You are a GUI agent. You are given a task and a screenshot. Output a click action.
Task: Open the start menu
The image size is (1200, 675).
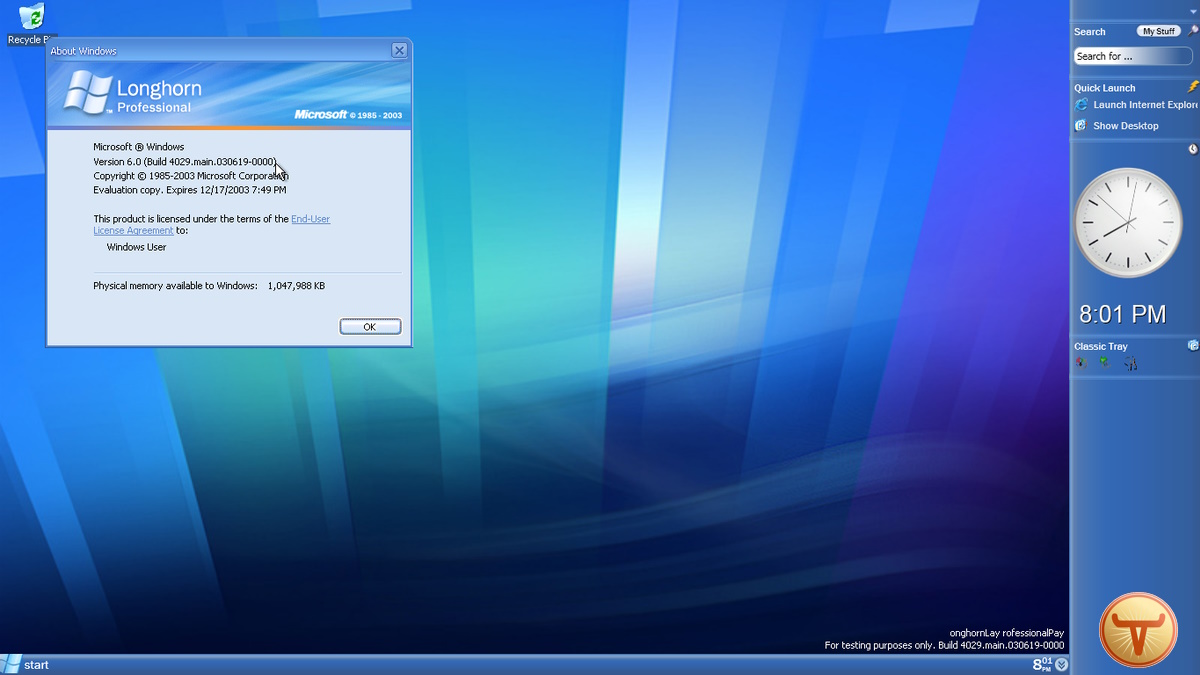point(26,665)
